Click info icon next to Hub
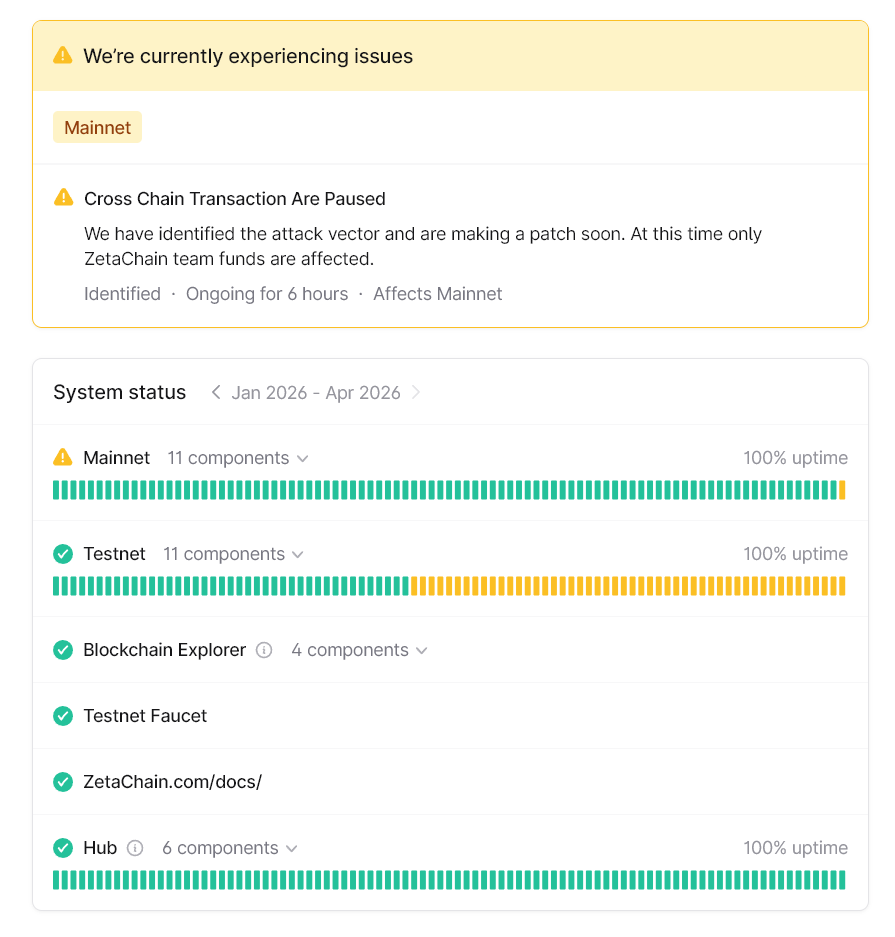 [x=136, y=848]
